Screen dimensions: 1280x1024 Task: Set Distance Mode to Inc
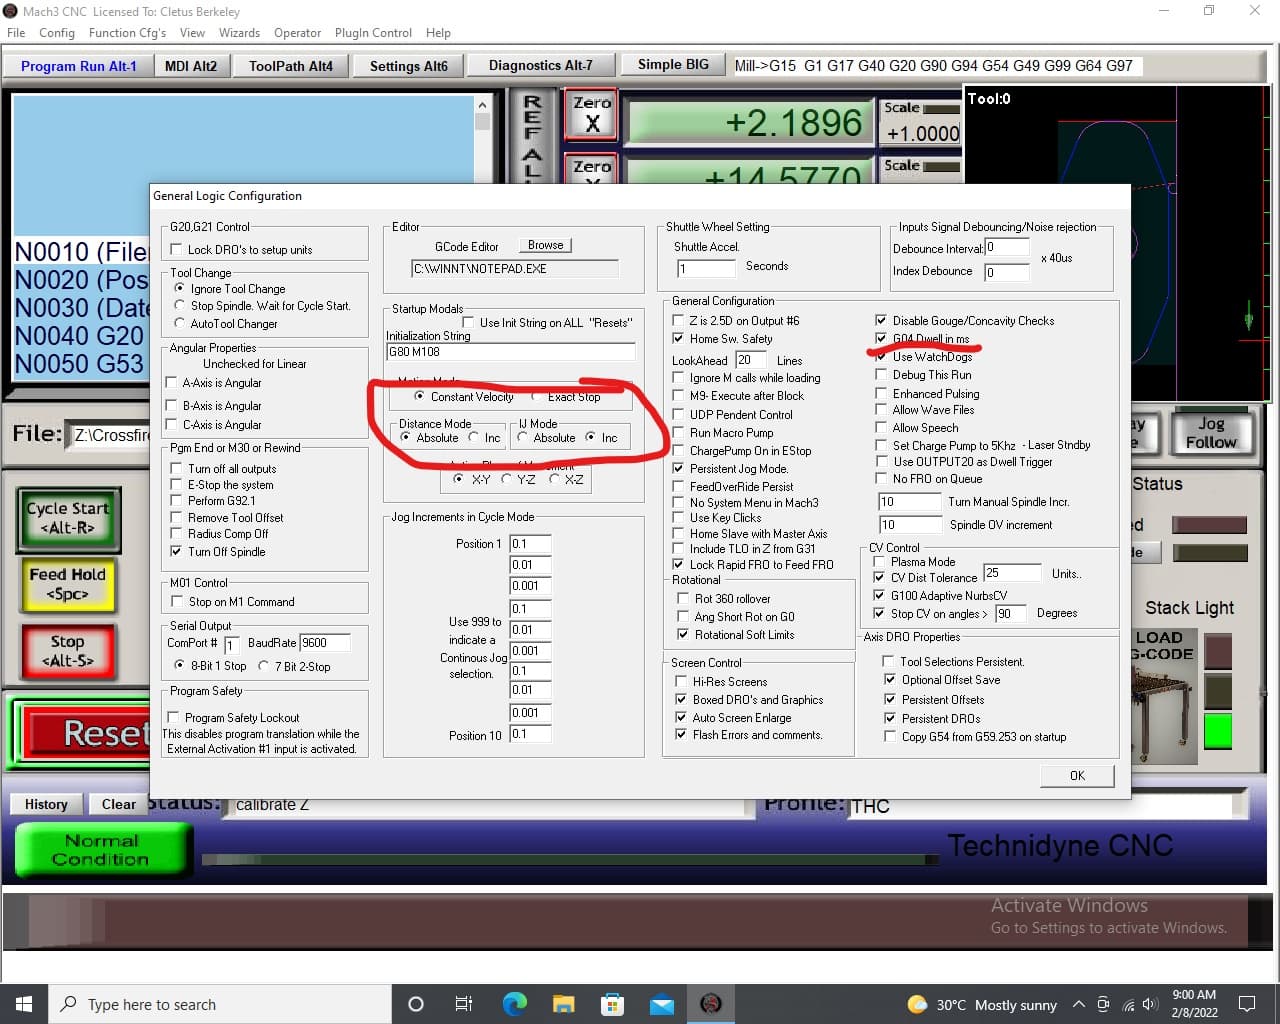click(474, 437)
